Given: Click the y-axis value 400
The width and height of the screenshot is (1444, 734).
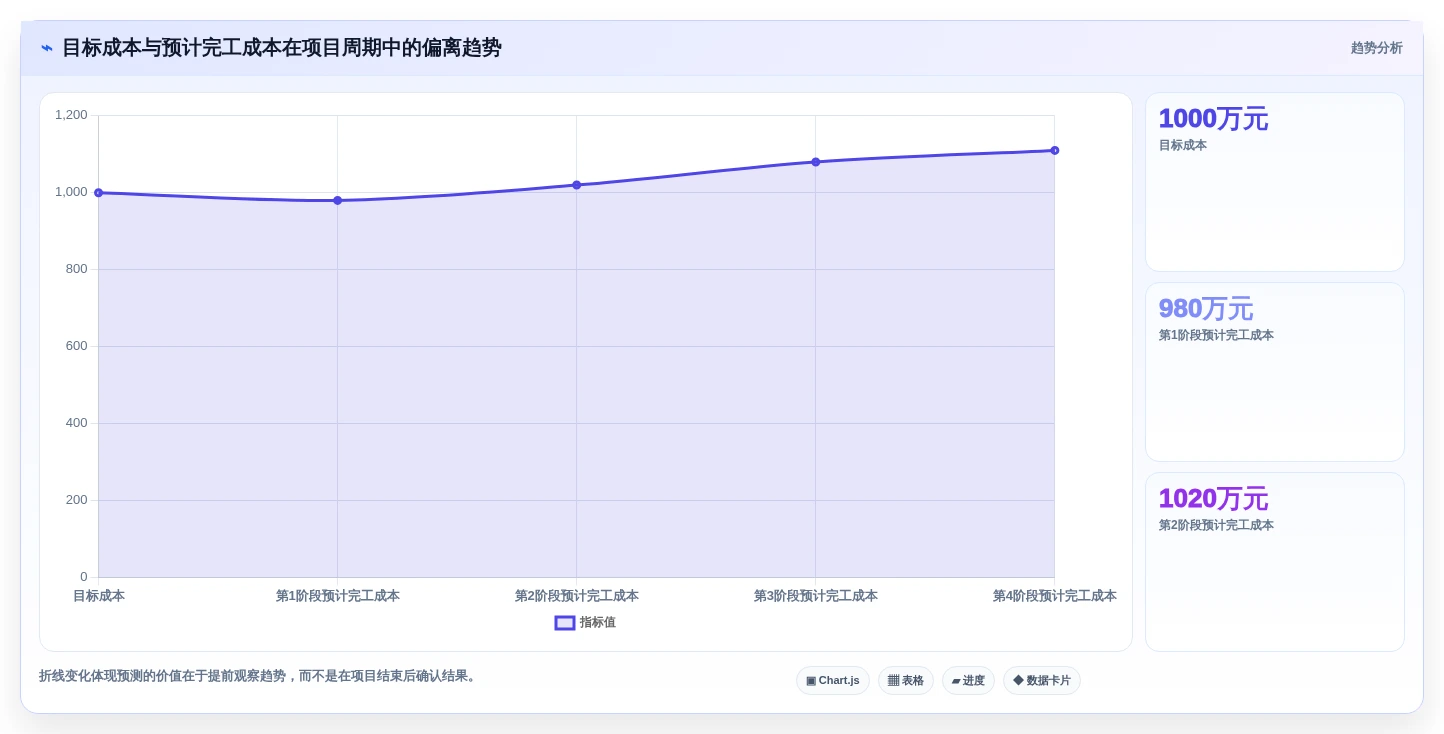Looking at the screenshot, I should click(77, 423).
